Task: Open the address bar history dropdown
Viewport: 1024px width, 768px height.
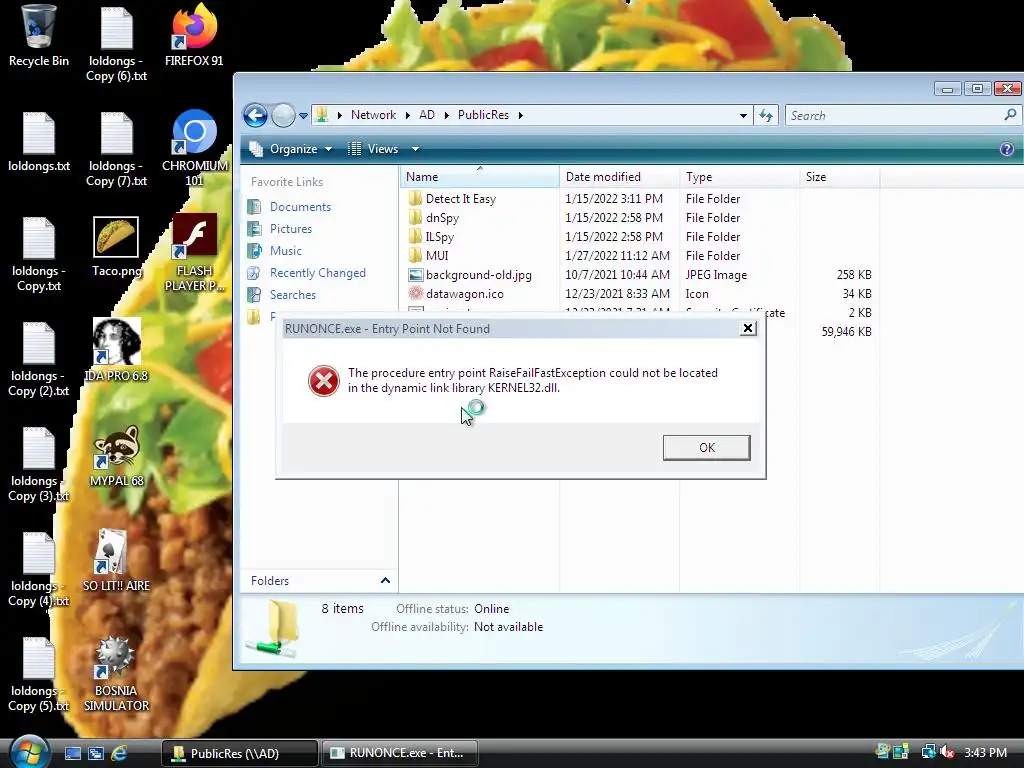Action: [x=743, y=116]
